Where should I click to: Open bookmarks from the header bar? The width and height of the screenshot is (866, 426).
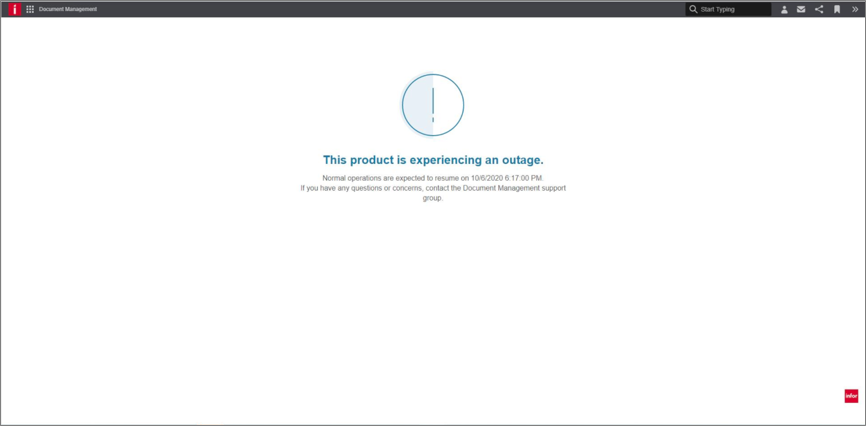click(837, 9)
